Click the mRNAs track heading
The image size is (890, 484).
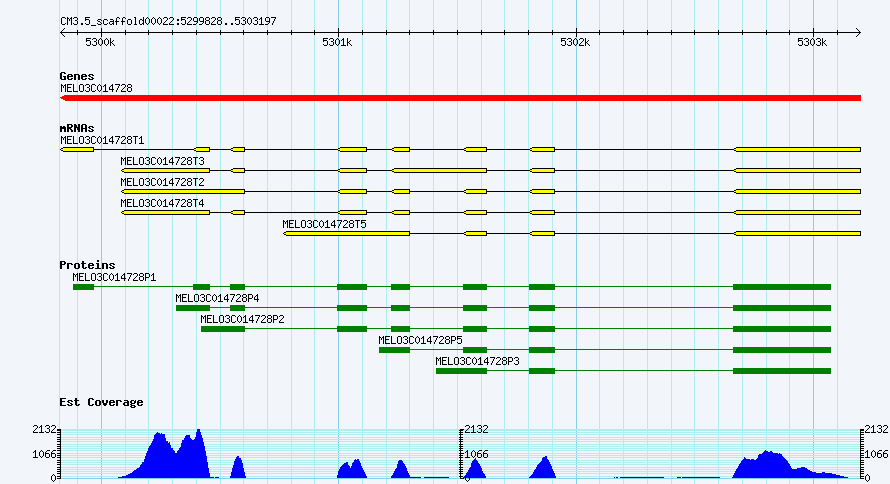tap(77, 128)
